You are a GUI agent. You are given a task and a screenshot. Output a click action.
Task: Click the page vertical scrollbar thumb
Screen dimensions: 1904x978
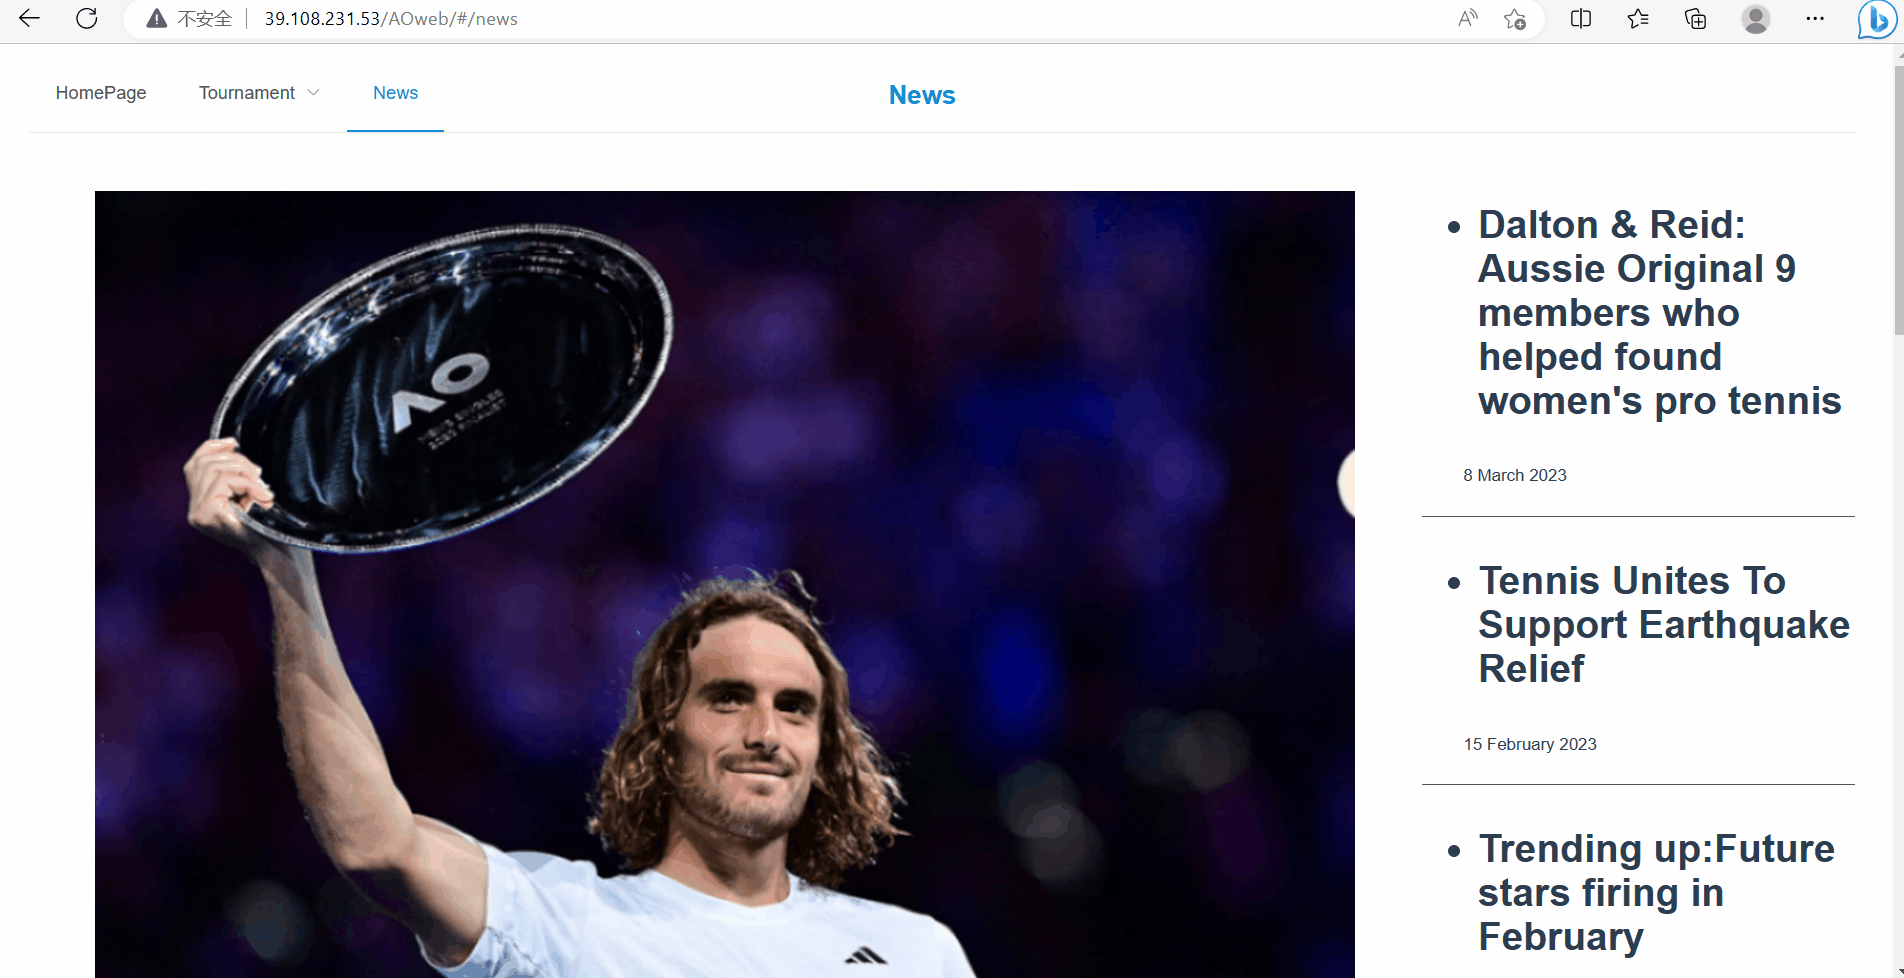point(1899,200)
